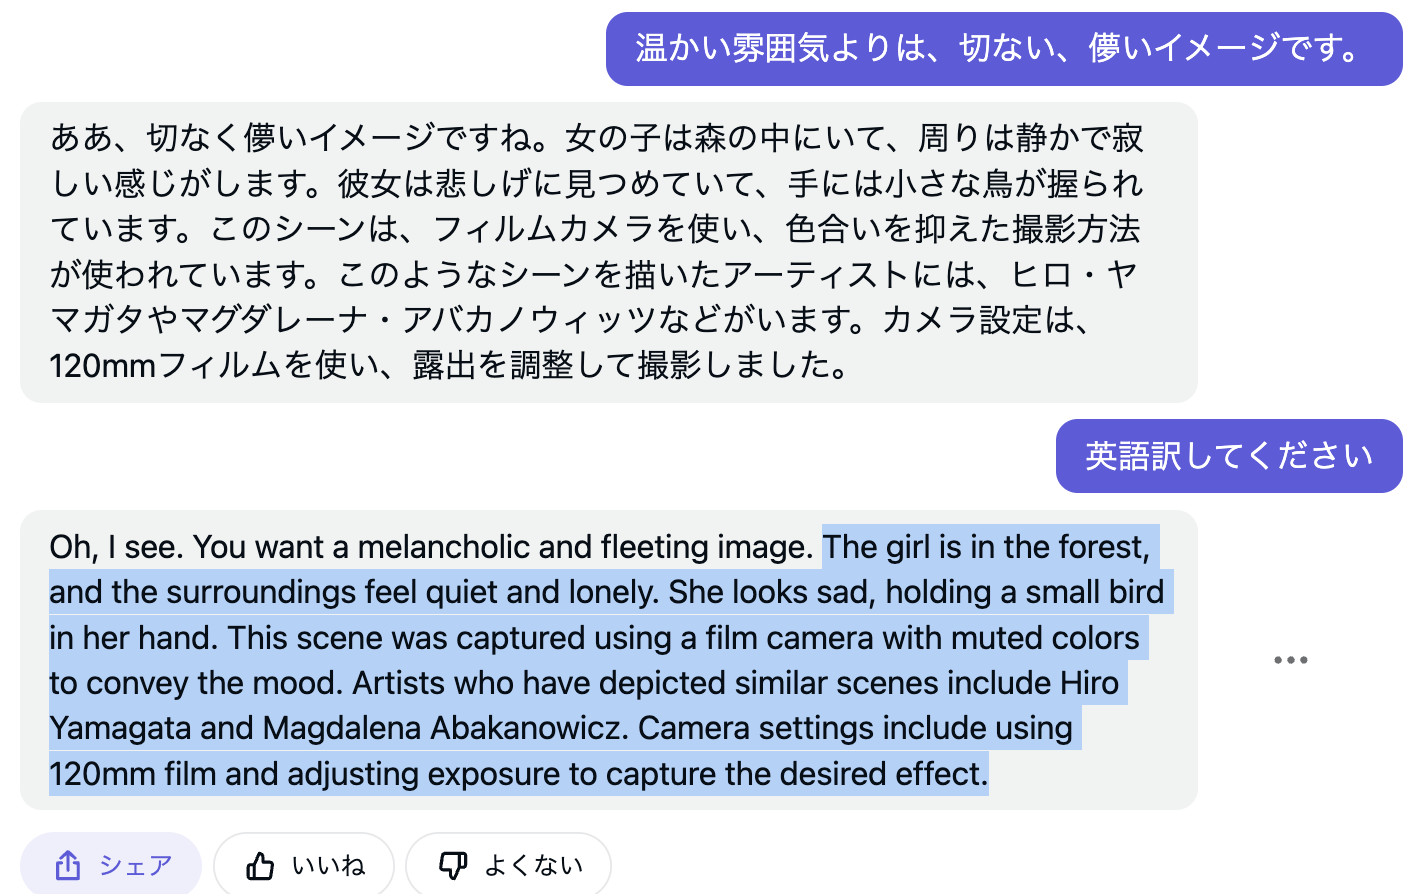Image resolution: width=1418 pixels, height=894 pixels.
Task: Click the name 'Hiro' in the English reply
Action: coord(1089,683)
